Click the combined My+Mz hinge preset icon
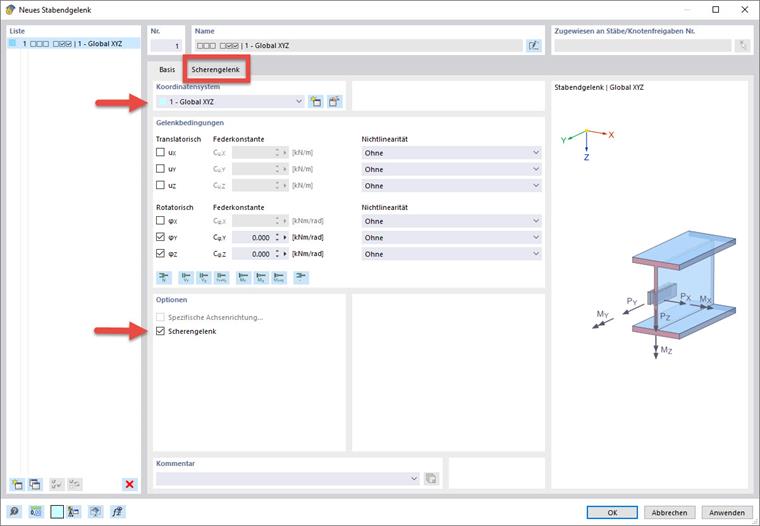The image size is (760, 526). click(x=279, y=278)
